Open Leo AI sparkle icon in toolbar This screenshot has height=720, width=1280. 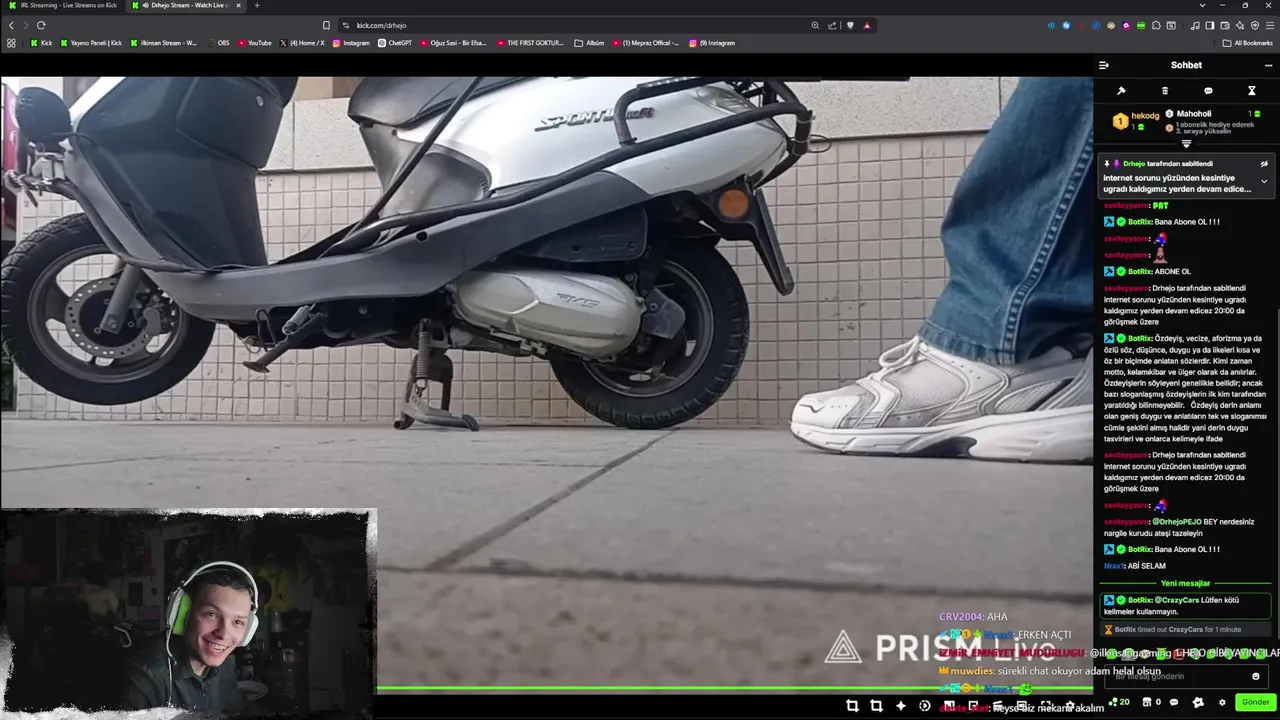click(x=1240, y=25)
